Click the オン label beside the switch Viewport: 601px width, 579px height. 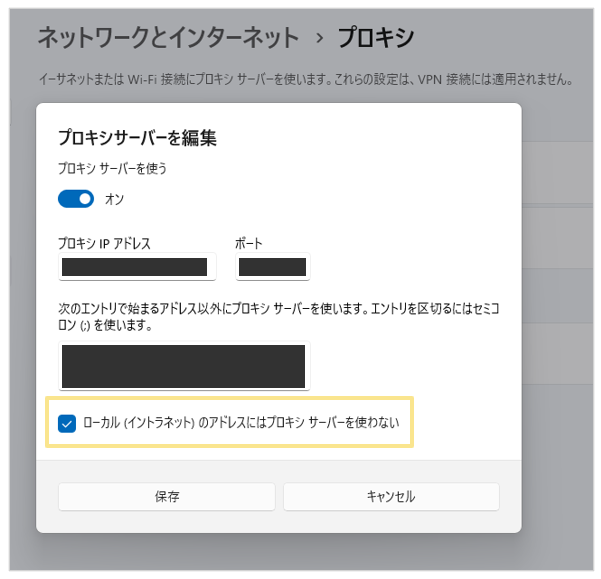pyautogui.click(x=114, y=199)
